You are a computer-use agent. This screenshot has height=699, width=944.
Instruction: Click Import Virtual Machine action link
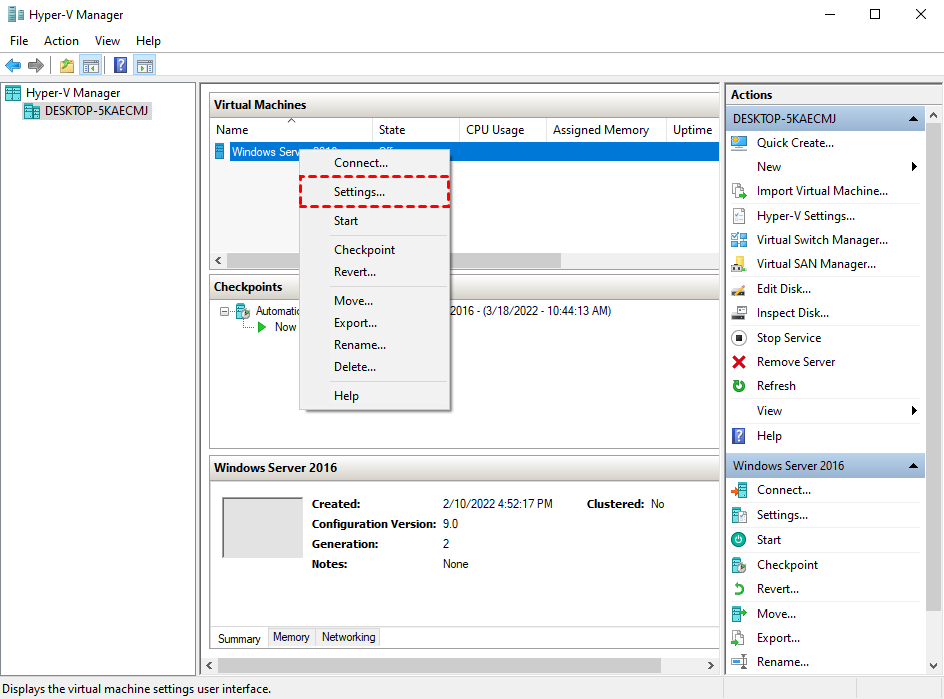click(822, 191)
